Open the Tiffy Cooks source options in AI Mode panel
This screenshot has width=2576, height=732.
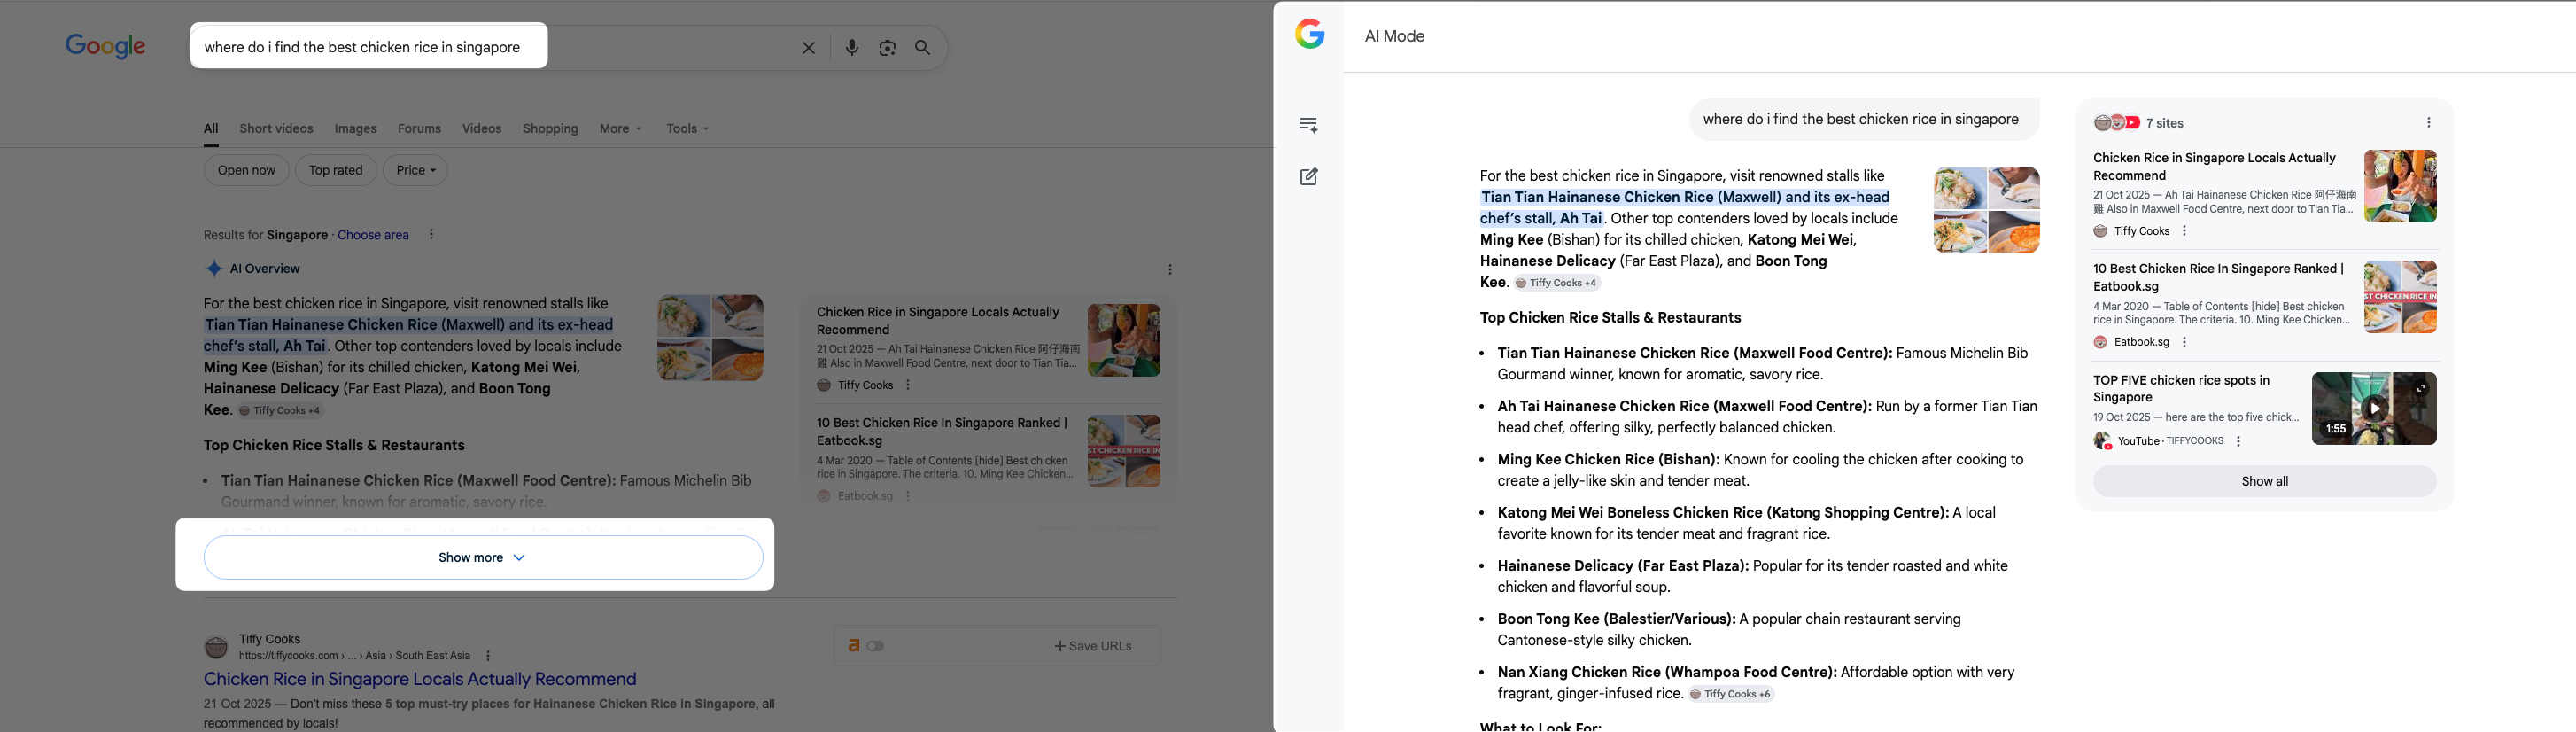point(2184,231)
